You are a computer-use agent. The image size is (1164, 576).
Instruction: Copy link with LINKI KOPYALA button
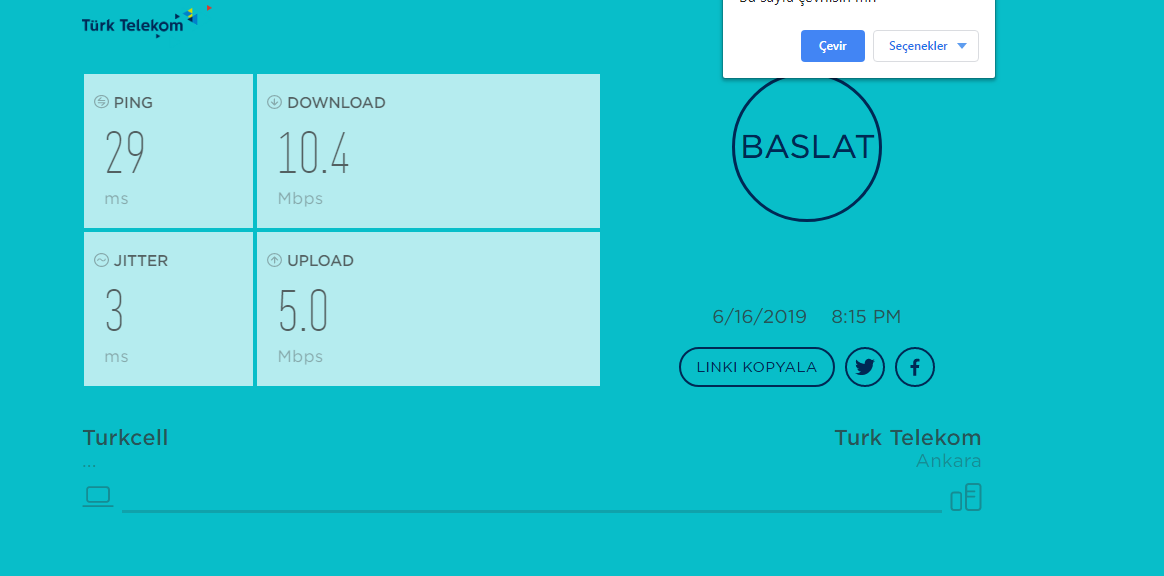tap(756, 367)
